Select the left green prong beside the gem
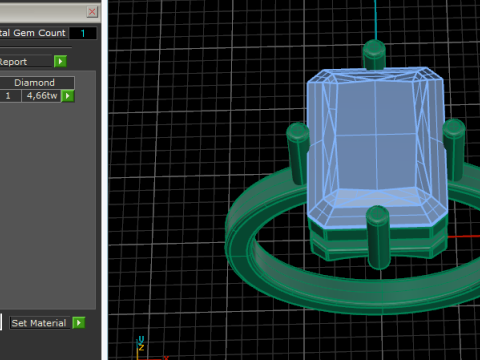This screenshot has height=360, width=480. 298,153
